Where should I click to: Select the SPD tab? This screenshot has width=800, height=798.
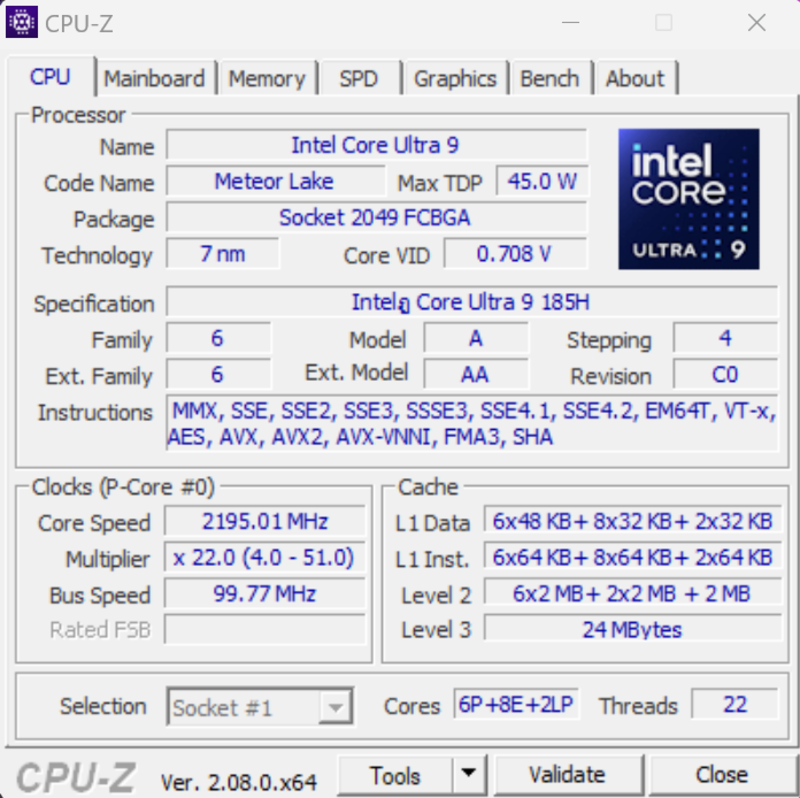point(359,79)
